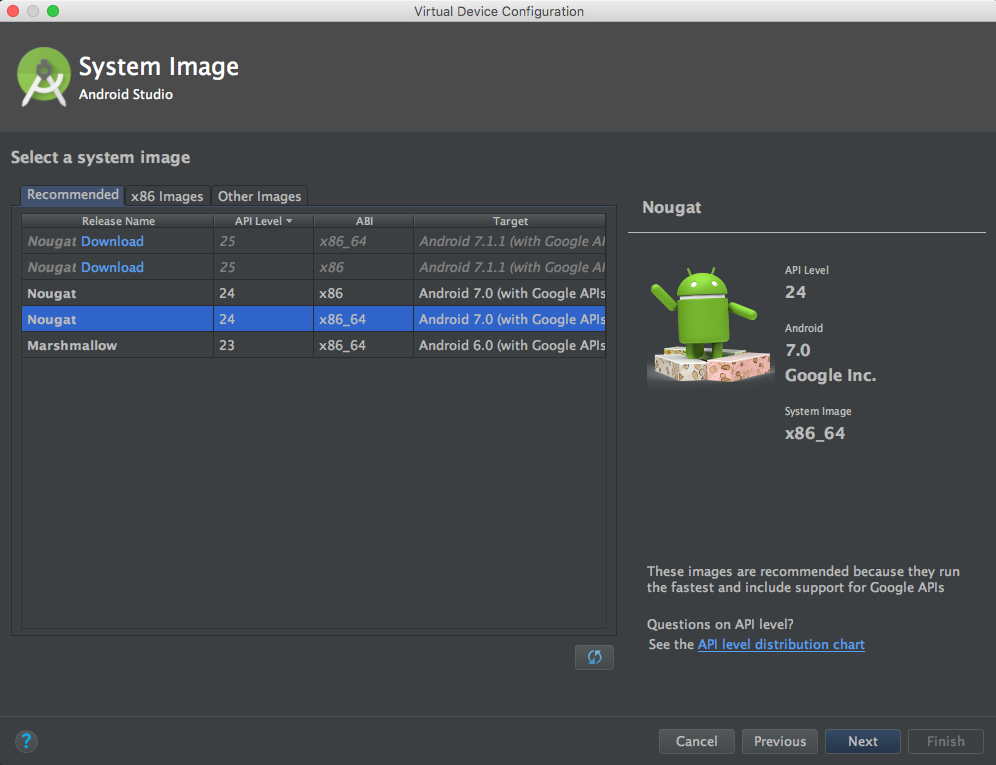
Task: Click the Finish button
Action: [946, 741]
